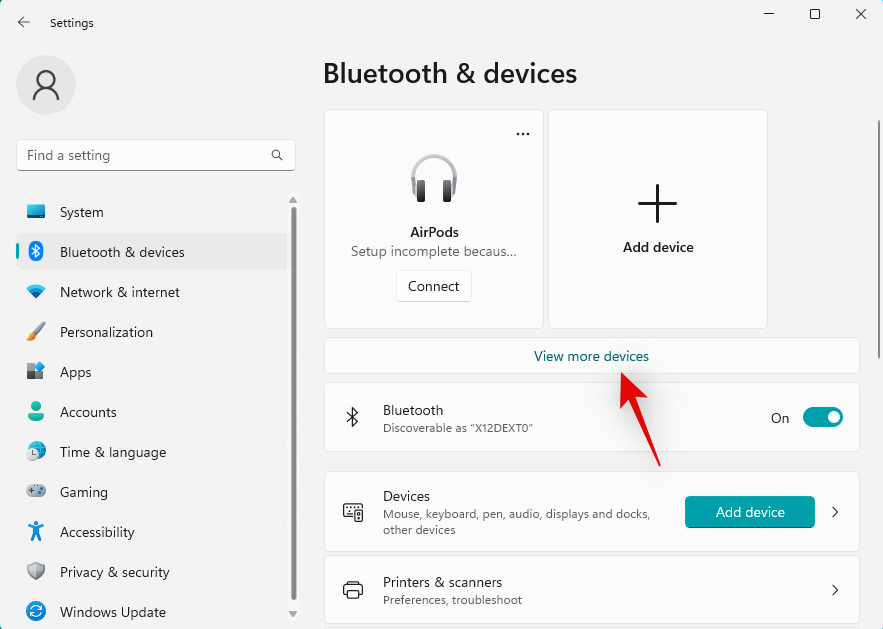Screen dimensions: 883x629
Task: Expand the Devices row chevron
Action: [x=835, y=512]
